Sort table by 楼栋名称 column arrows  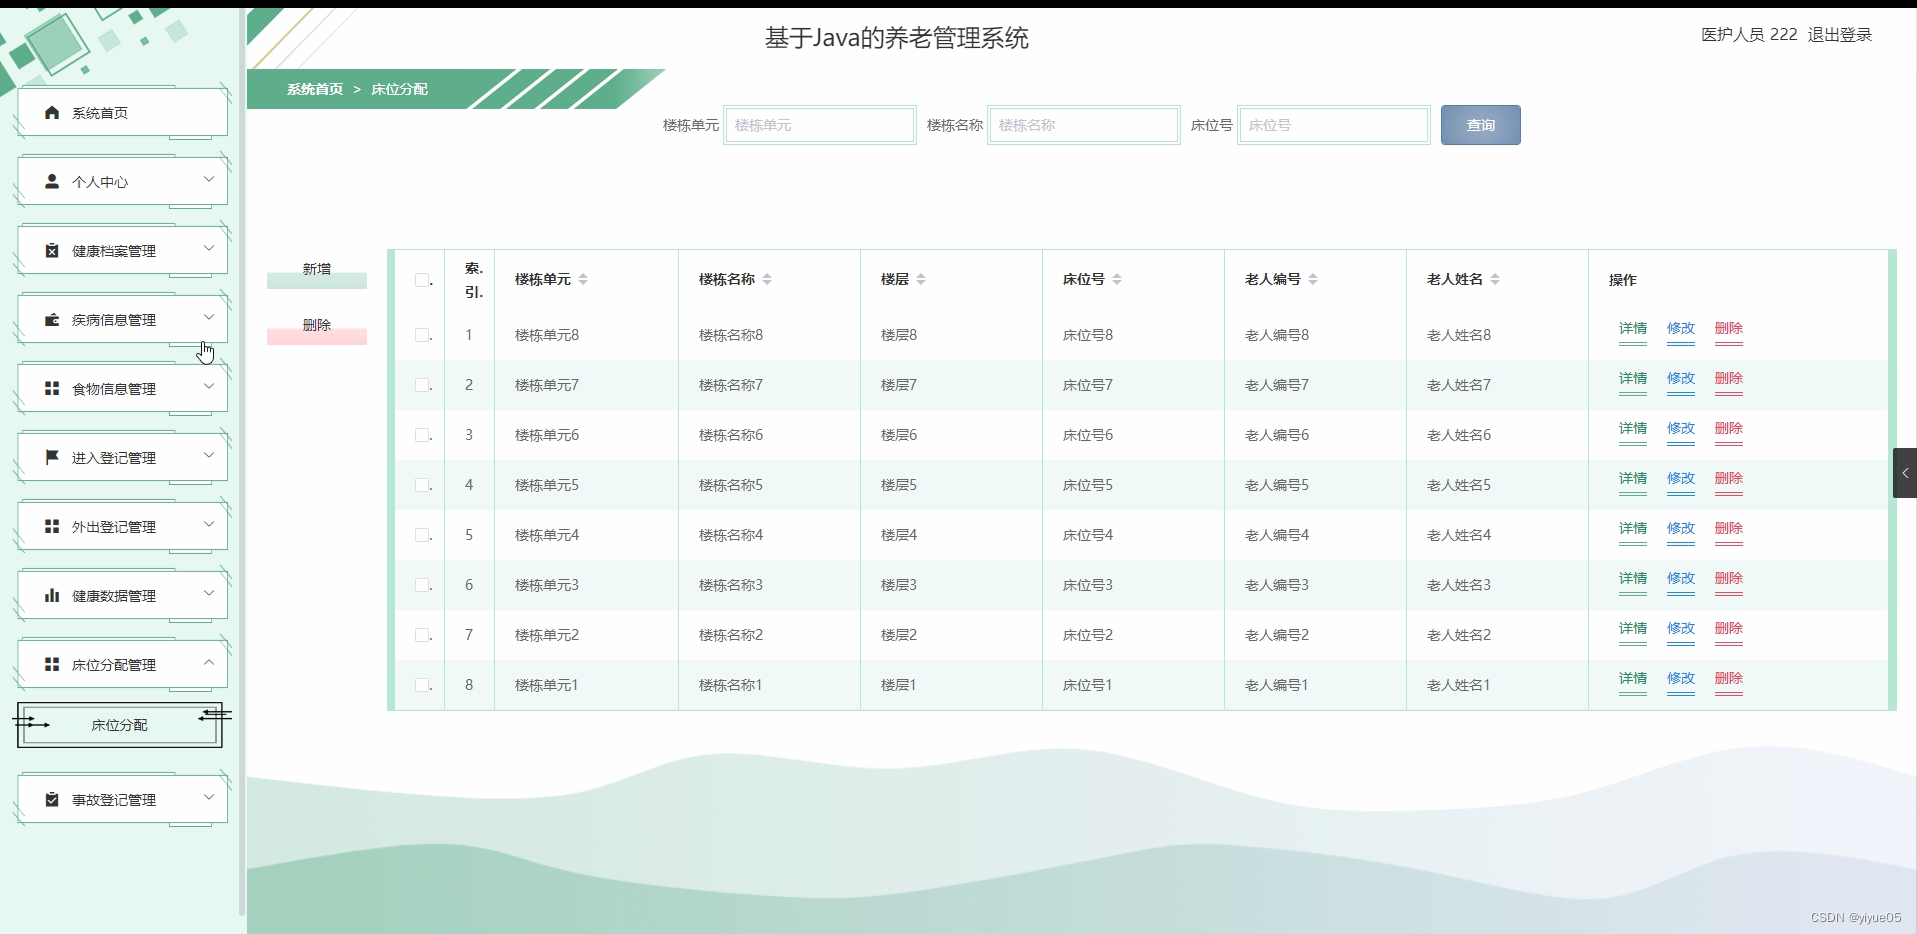coord(767,279)
